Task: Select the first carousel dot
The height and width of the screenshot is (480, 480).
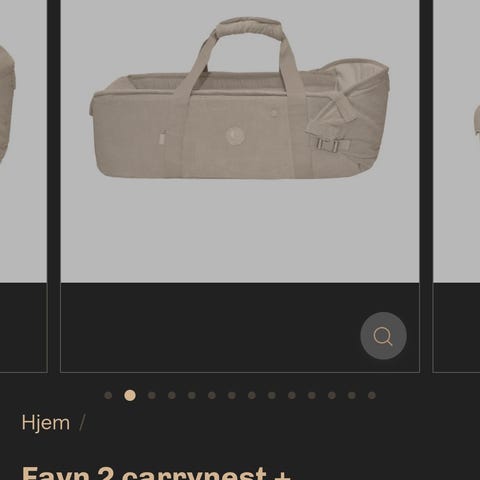Action: pos(108,395)
